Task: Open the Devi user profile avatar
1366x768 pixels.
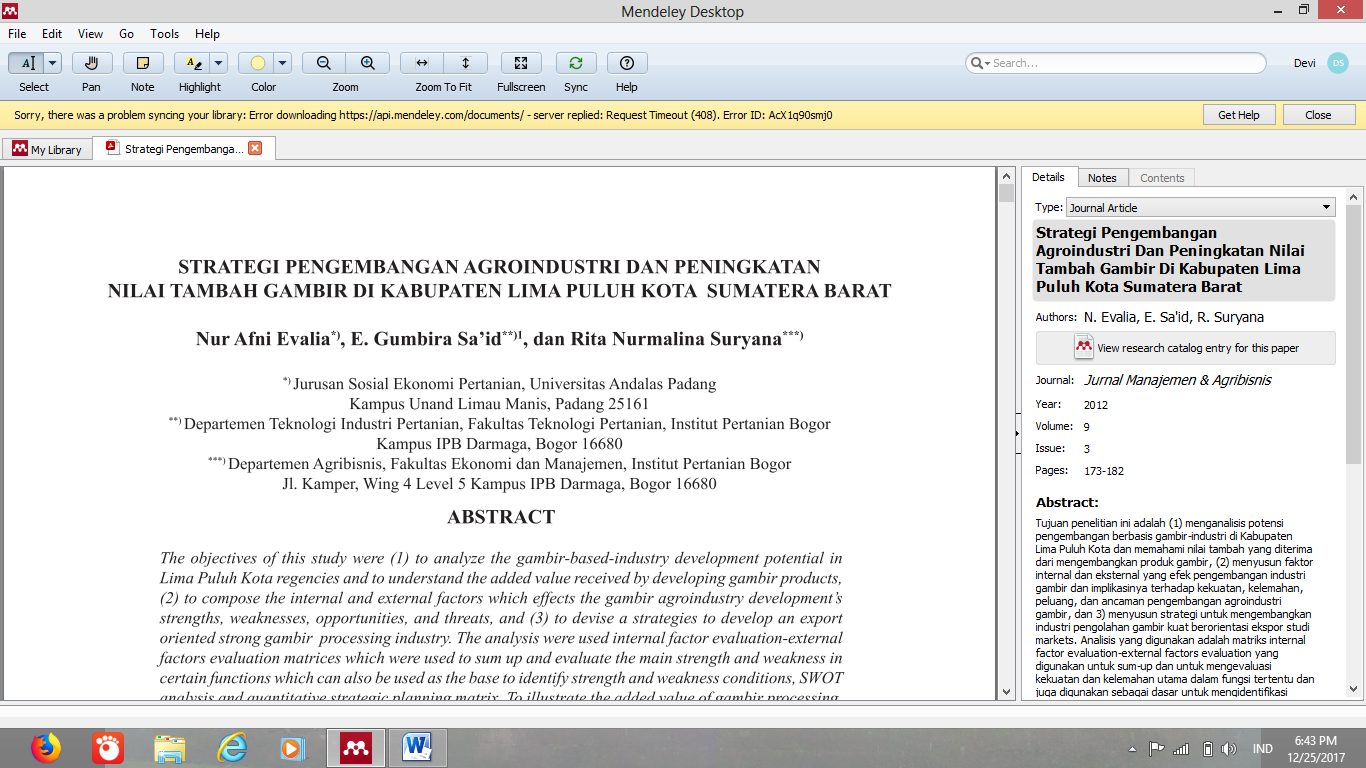Action: tap(1338, 63)
